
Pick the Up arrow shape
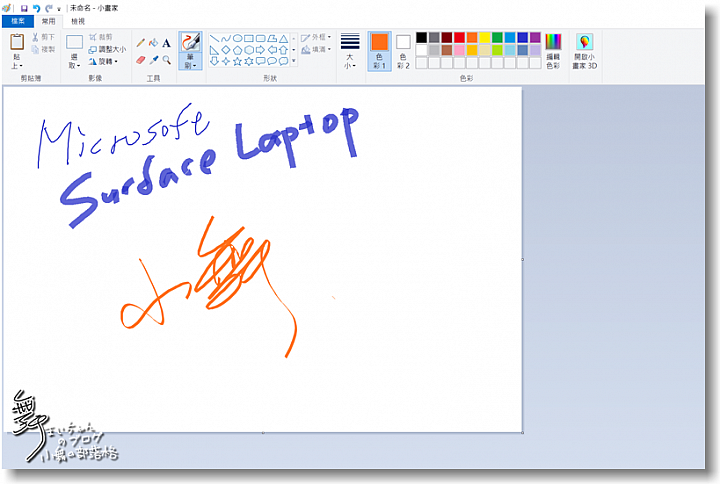(283, 50)
